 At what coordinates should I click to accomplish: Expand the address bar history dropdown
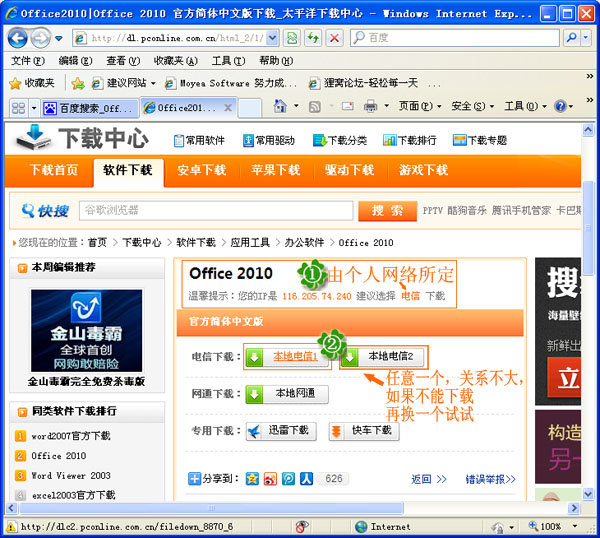point(272,38)
